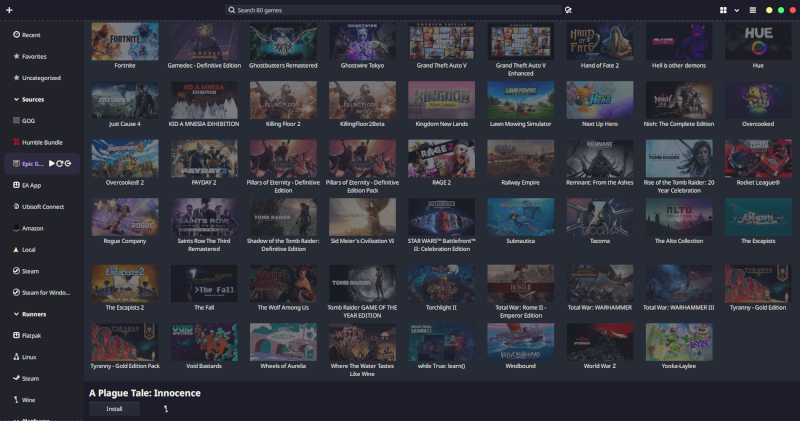Select The Fall game cover
800x421 pixels.
pyautogui.click(x=204, y=284)
